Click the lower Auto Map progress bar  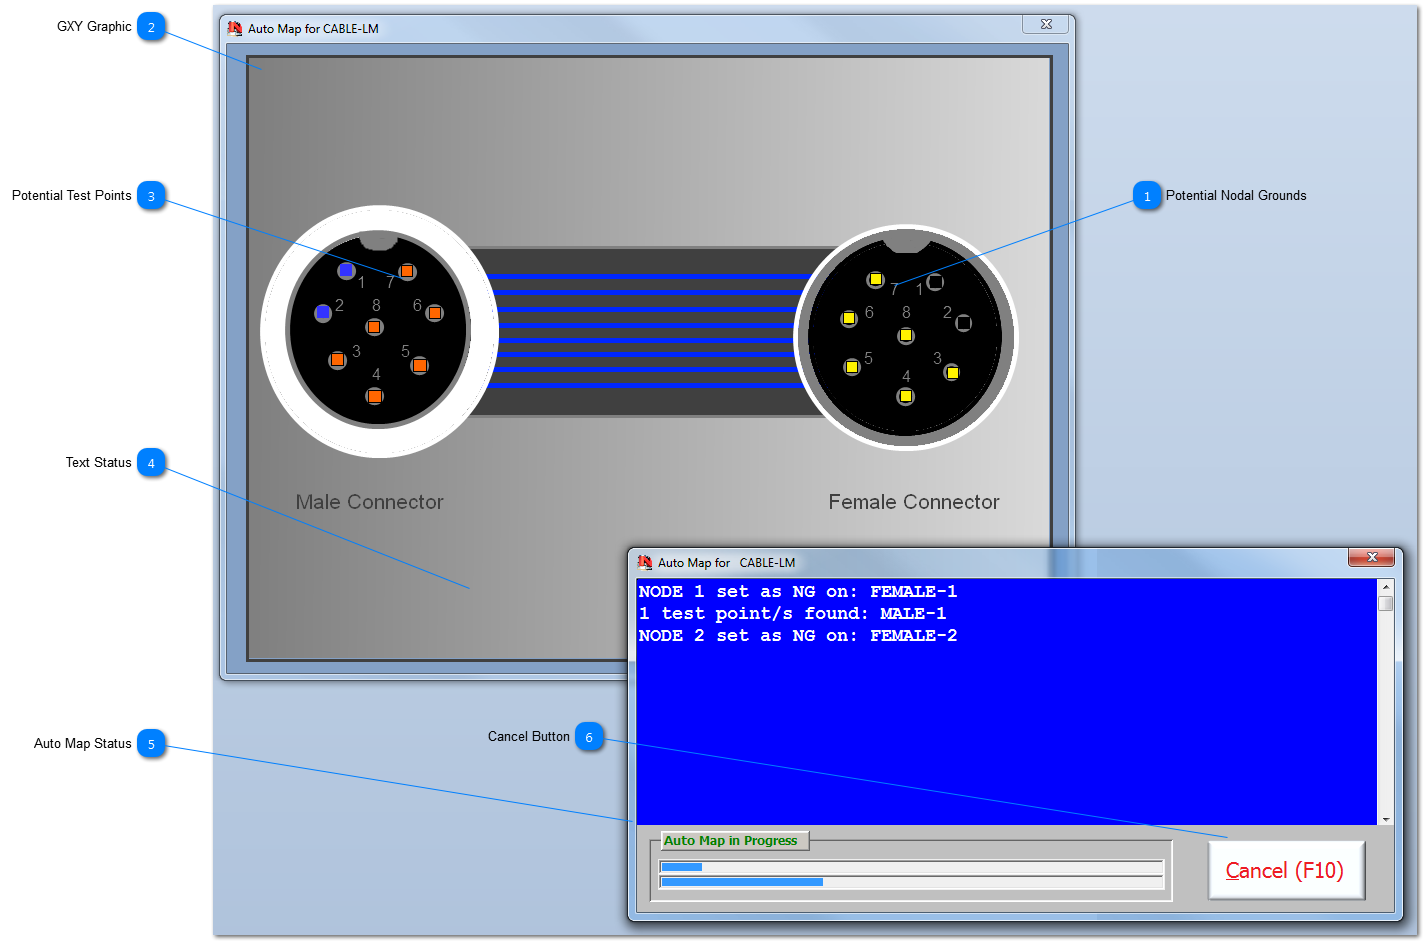coord(911,882)
